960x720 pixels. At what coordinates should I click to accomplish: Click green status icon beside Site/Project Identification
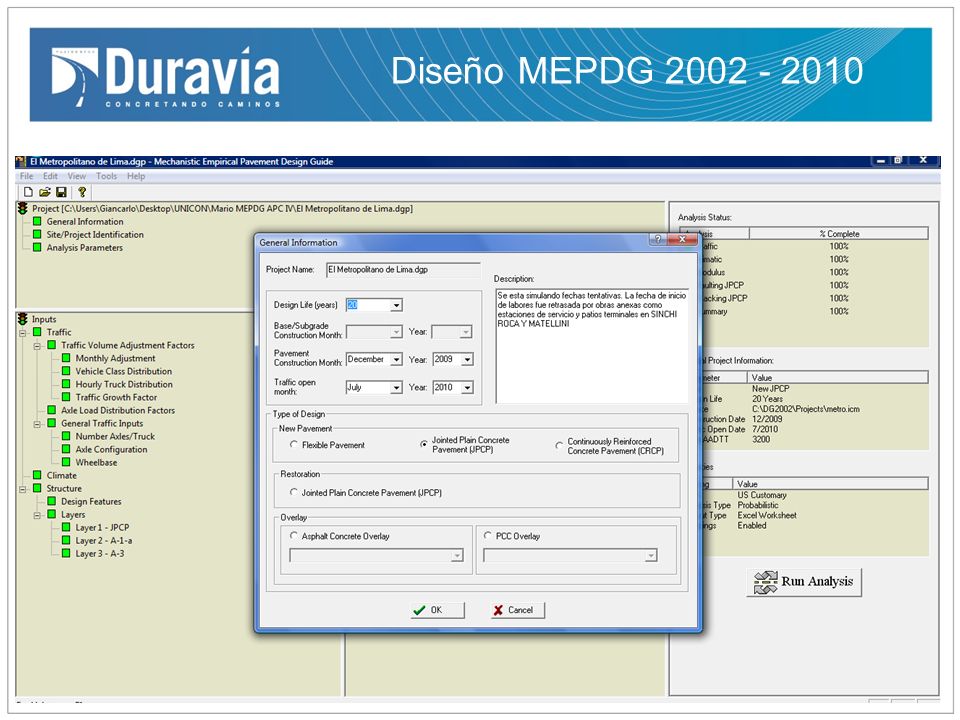pos(37,234)
